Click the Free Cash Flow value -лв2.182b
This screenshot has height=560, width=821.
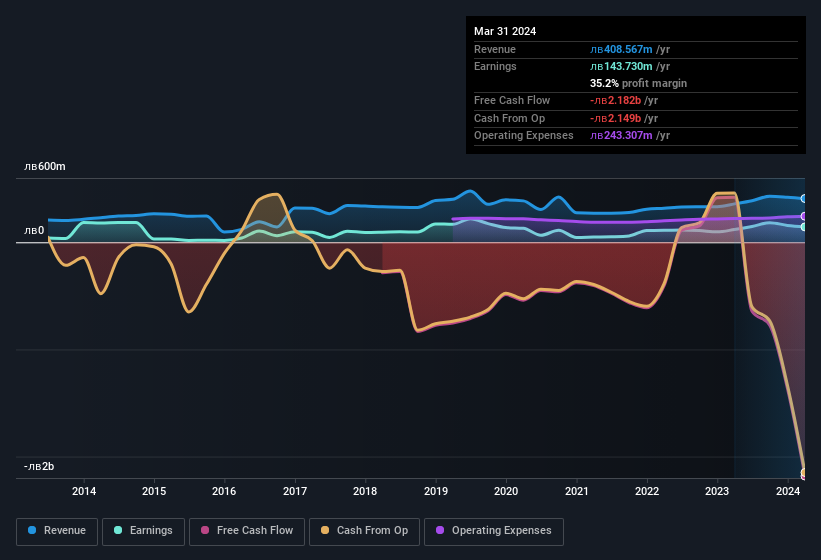[615, 100]
